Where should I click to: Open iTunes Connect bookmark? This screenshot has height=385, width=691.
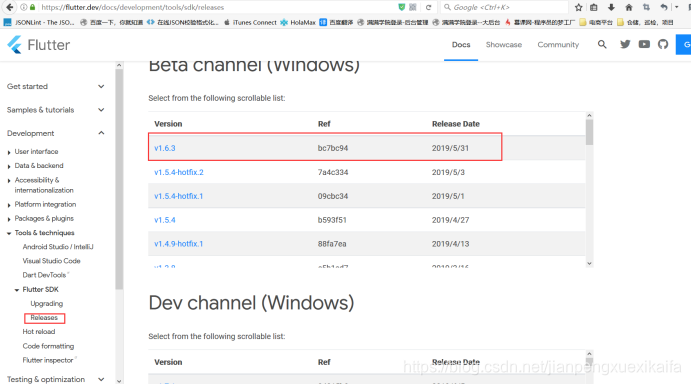click(x=250, y=22)
